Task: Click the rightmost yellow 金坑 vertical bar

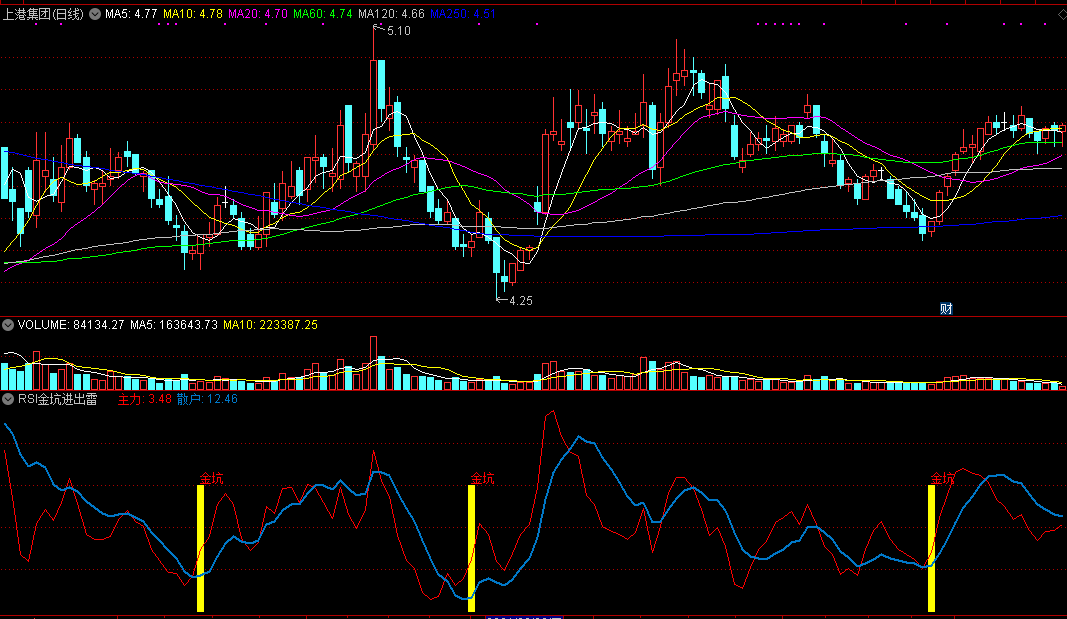Action: tap(932, 548)
